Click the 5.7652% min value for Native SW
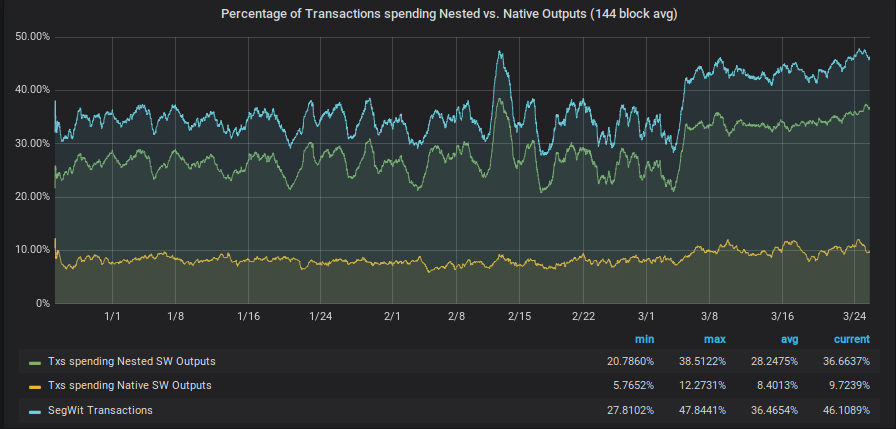Image resolution: width=896 pixels, height=429 pixels. click(634, 386)
